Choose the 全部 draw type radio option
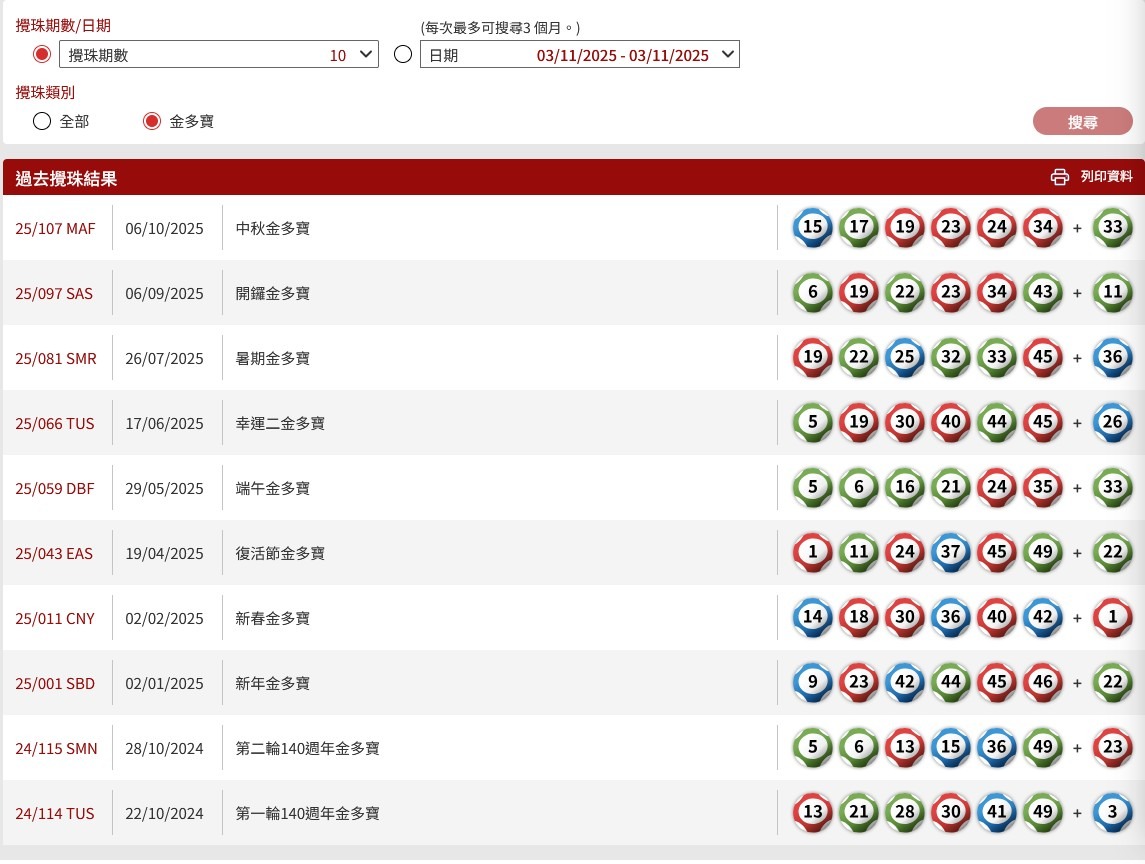 42,121
